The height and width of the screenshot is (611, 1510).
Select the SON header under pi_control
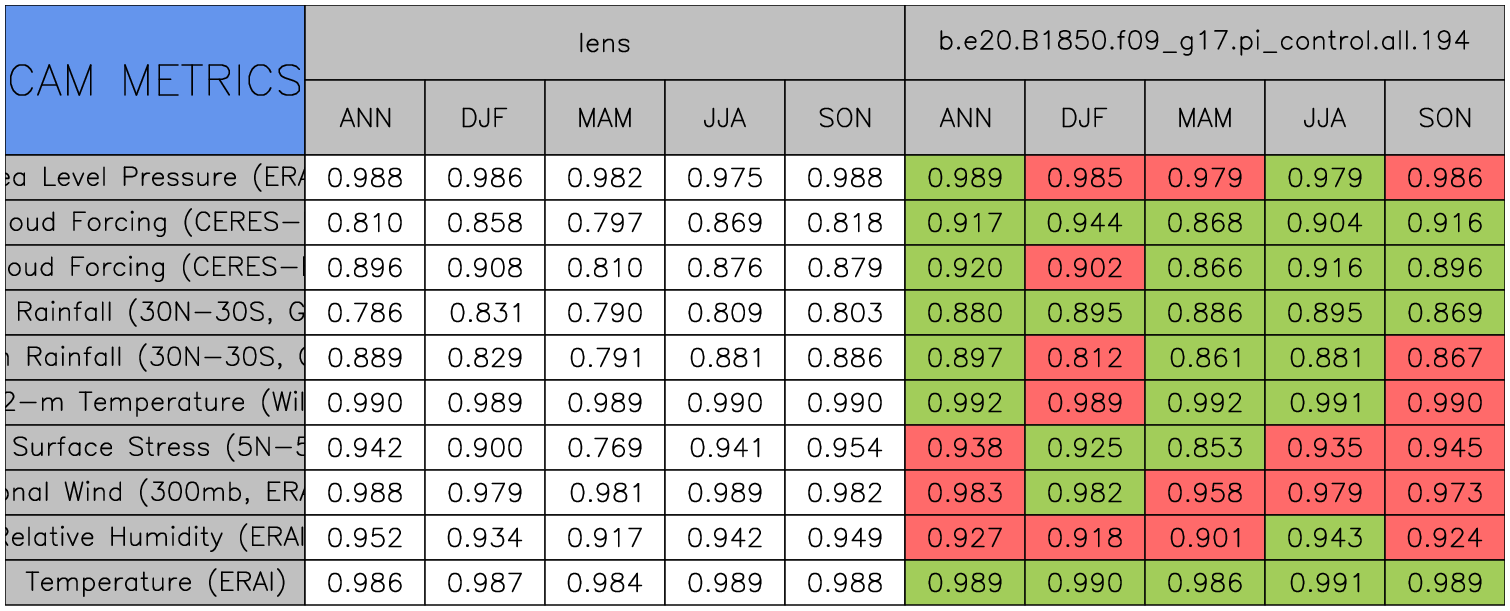point(1445,118)
